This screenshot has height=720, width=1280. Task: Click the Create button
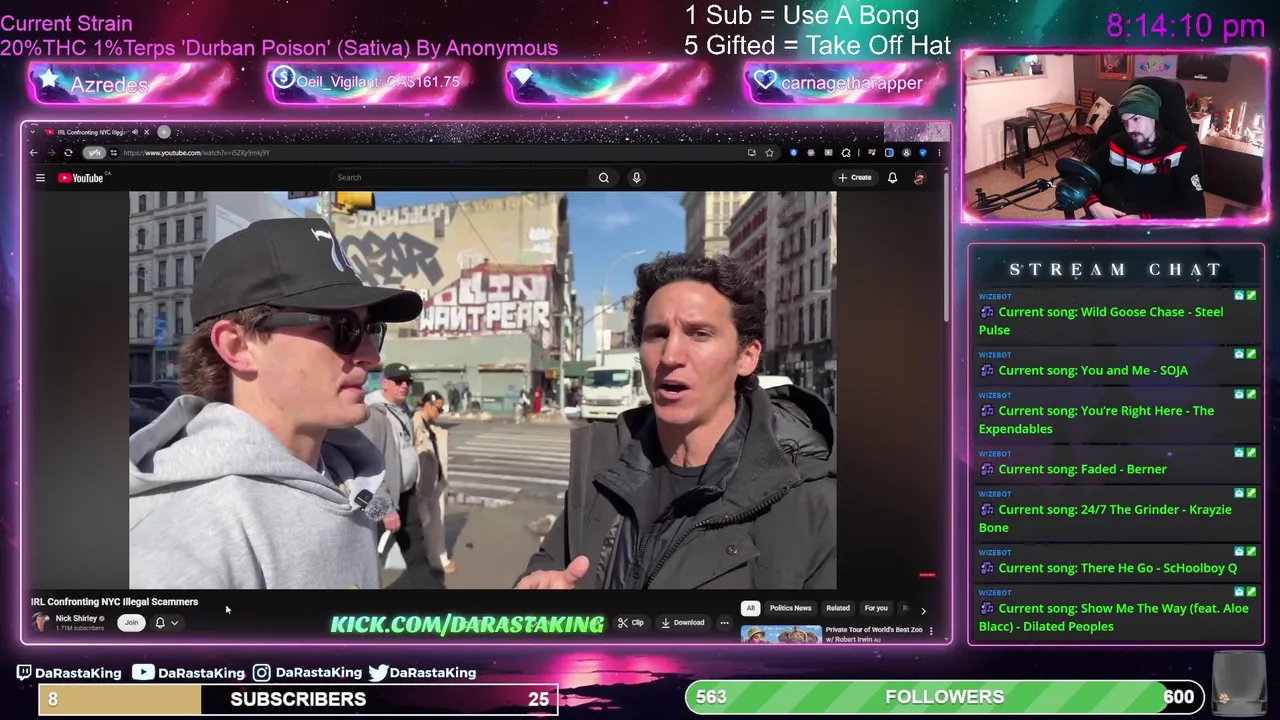(855, 178)
